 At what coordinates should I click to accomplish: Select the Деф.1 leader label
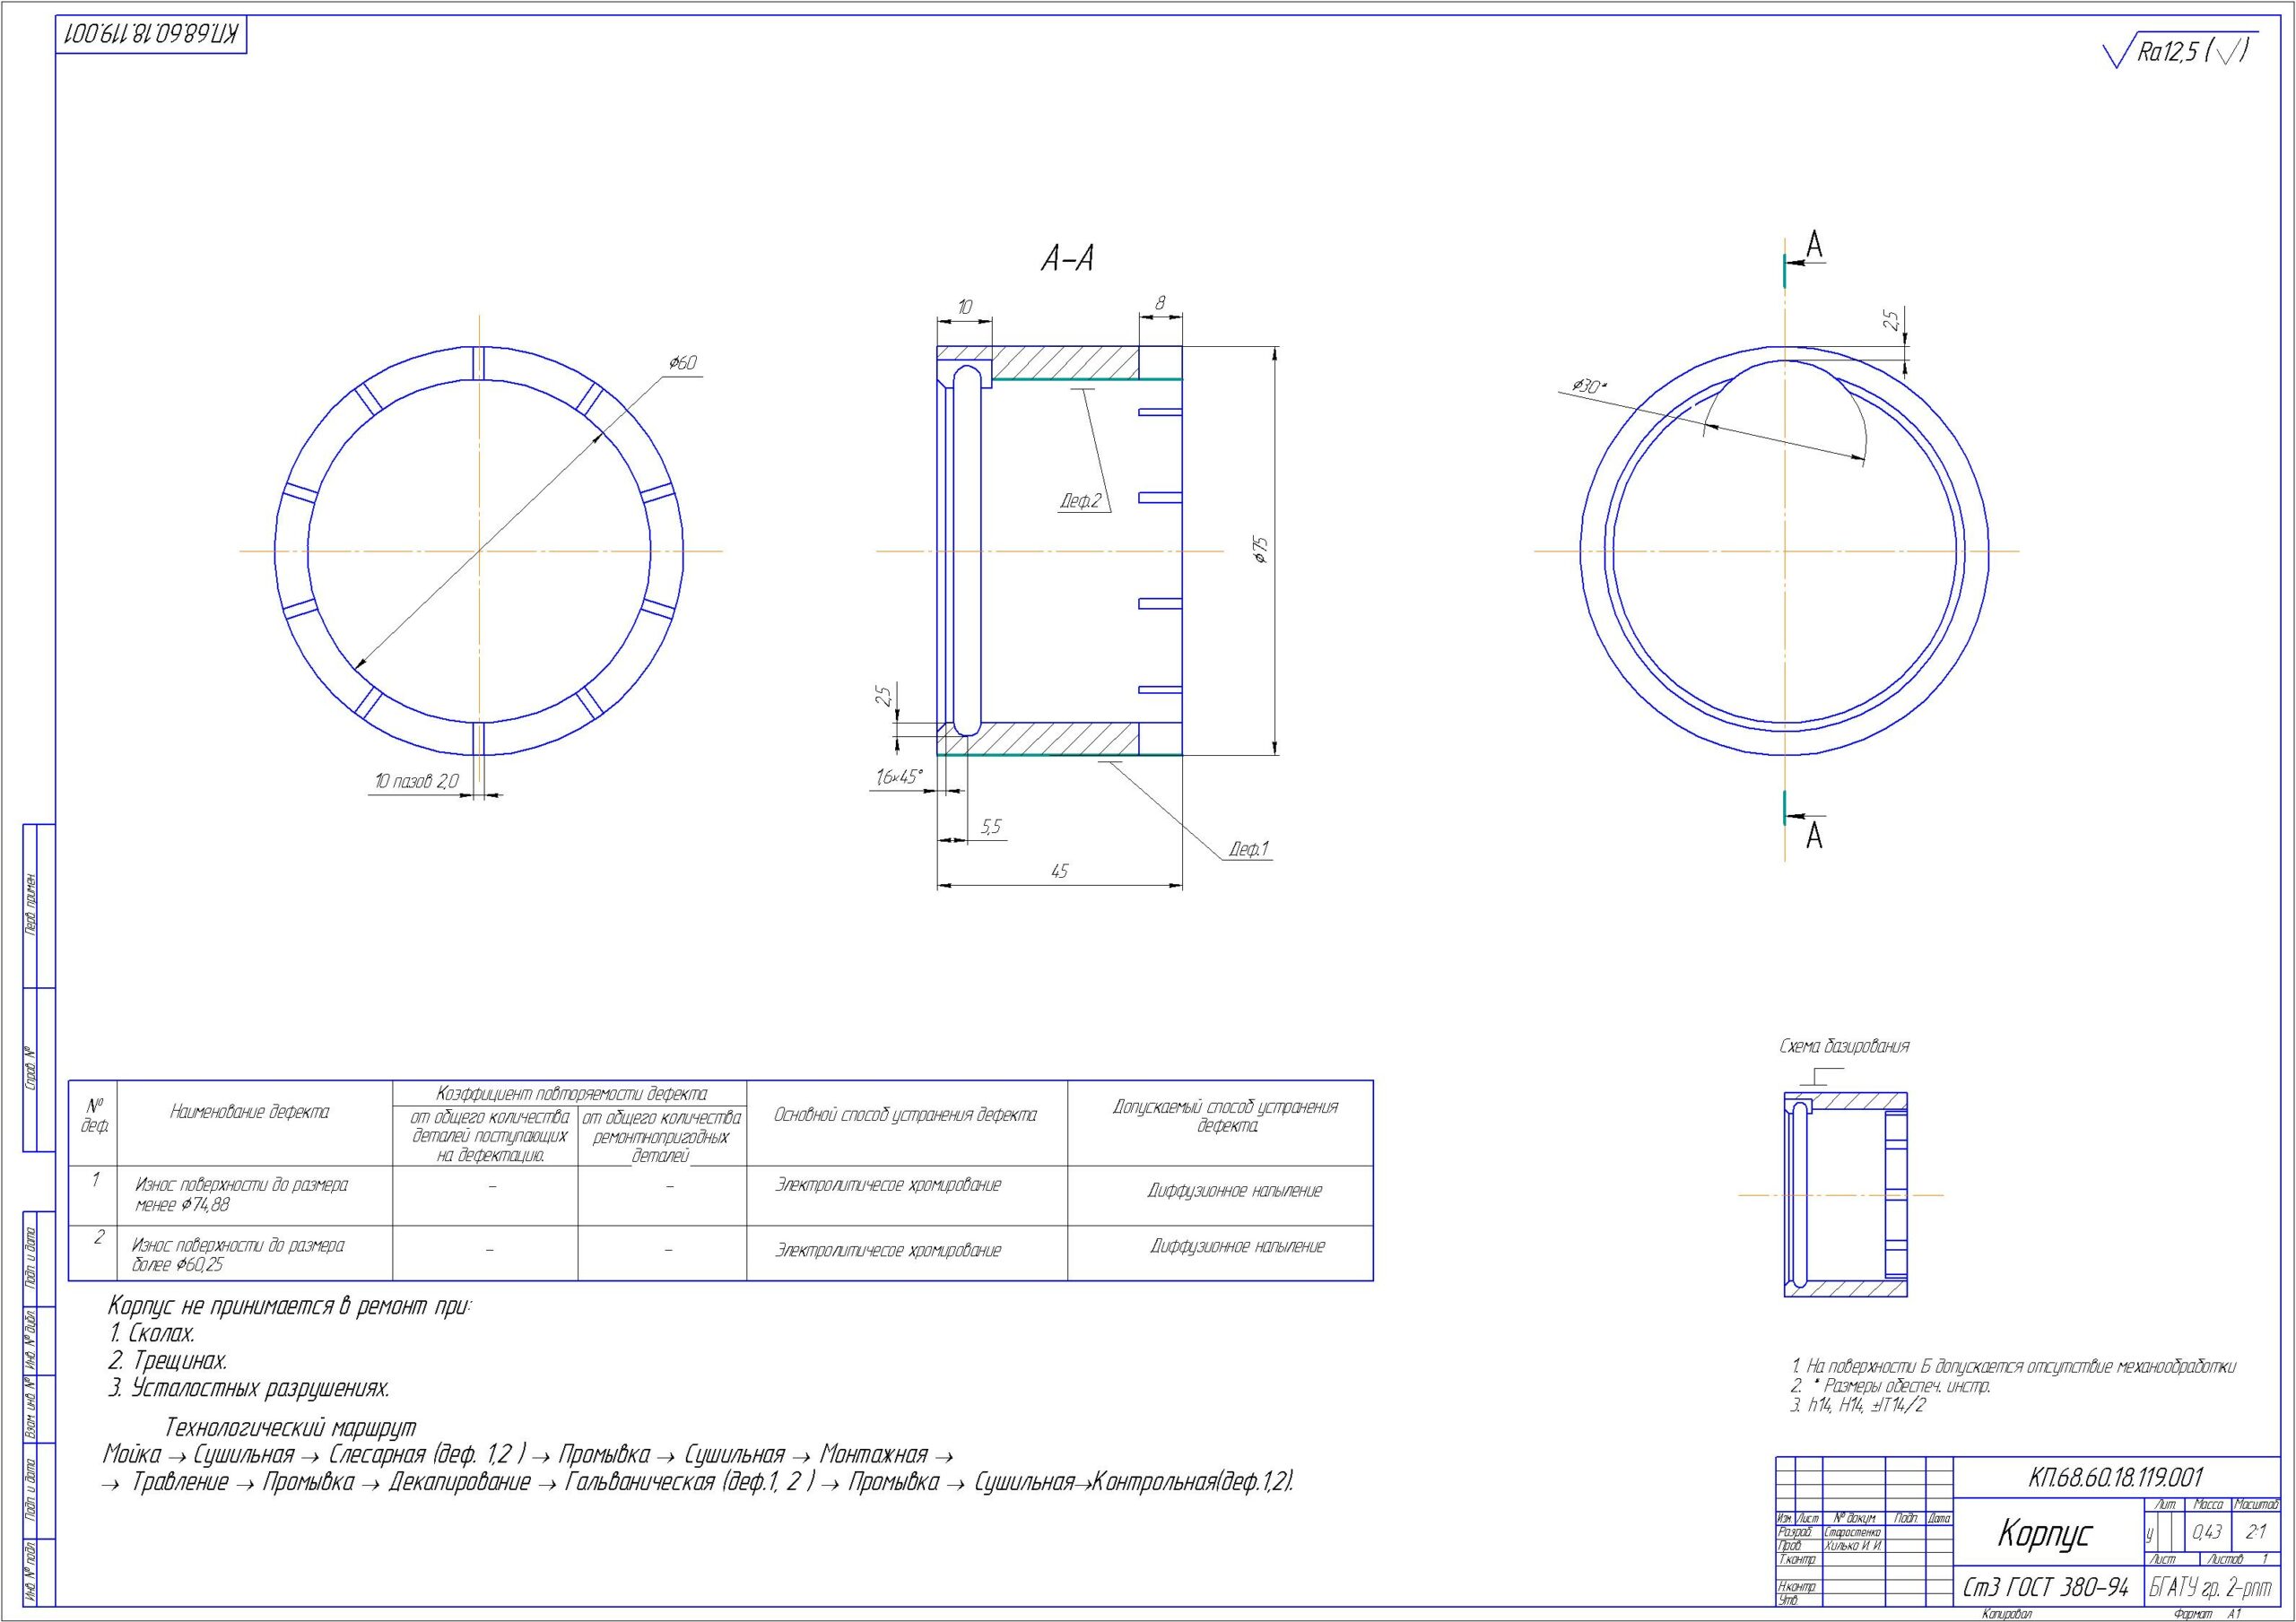pos(1249,849)
